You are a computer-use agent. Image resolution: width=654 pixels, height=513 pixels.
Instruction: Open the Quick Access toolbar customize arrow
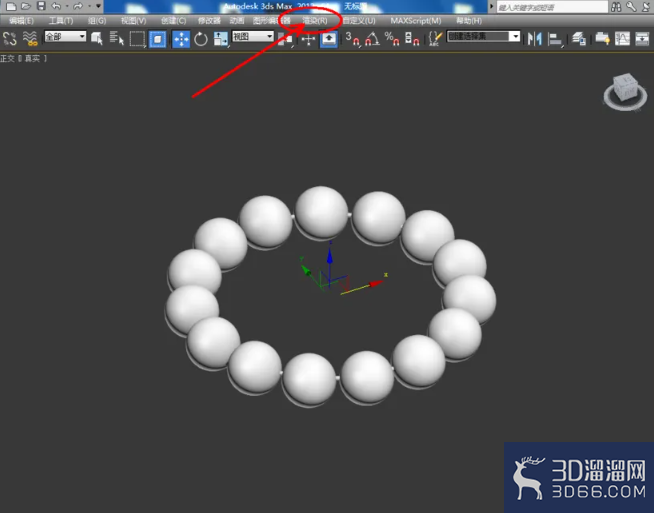98,6
